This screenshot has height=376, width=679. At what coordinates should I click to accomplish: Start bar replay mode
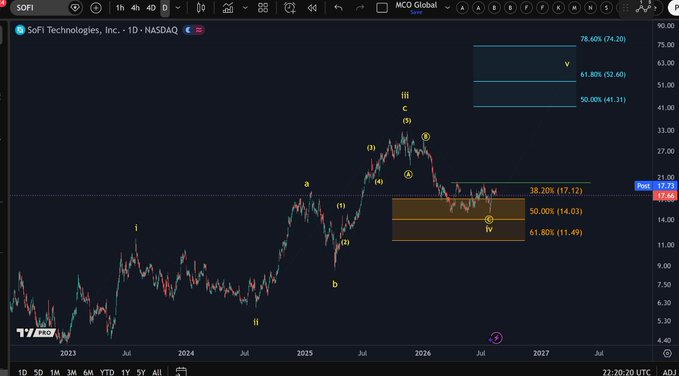pos(312,8)
